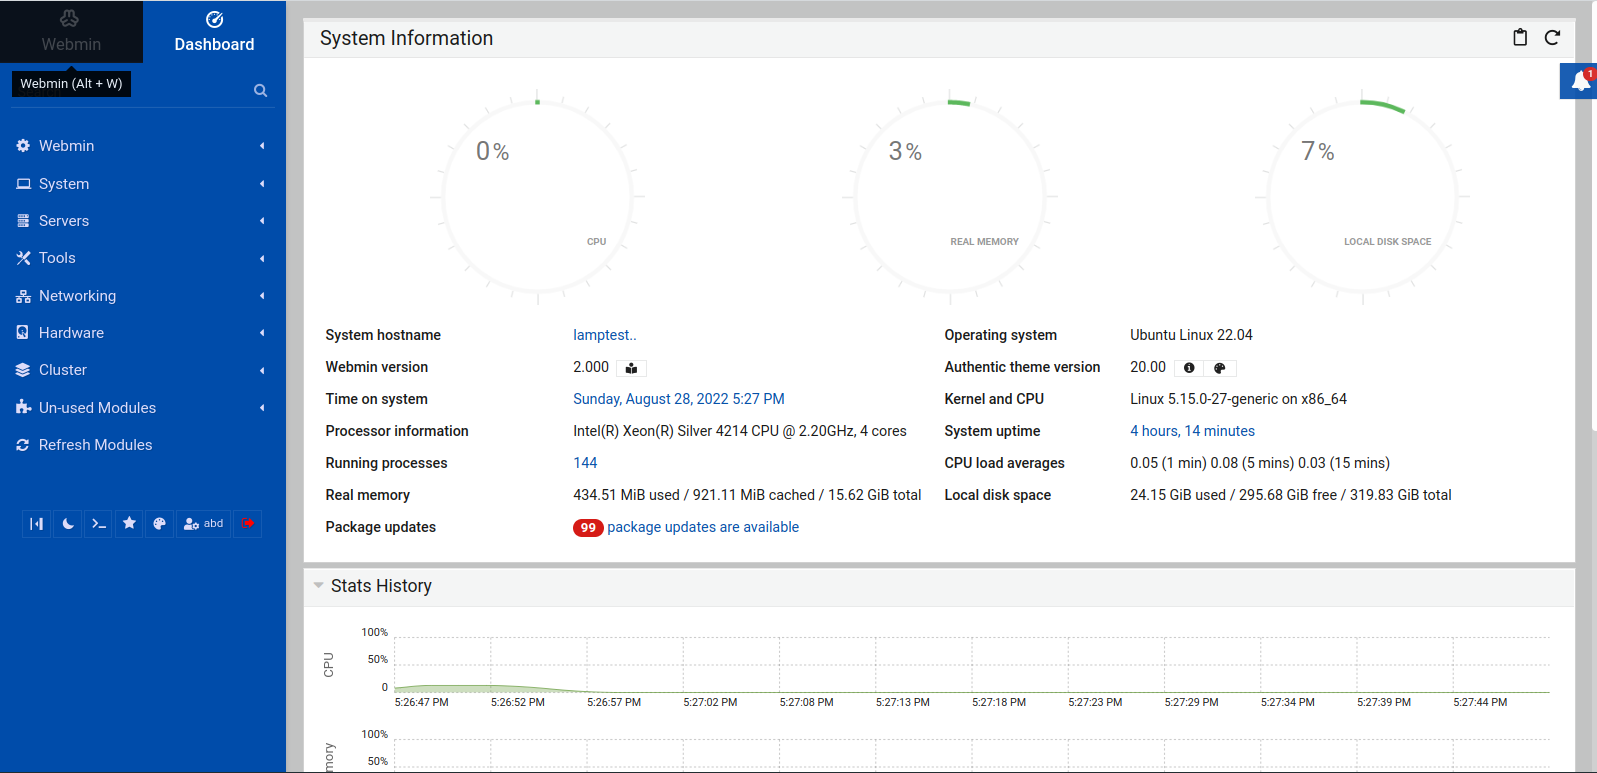Viewport: 1597px width, 773px height.
Task: Expand the System menu category
Action: coord(143,184)
